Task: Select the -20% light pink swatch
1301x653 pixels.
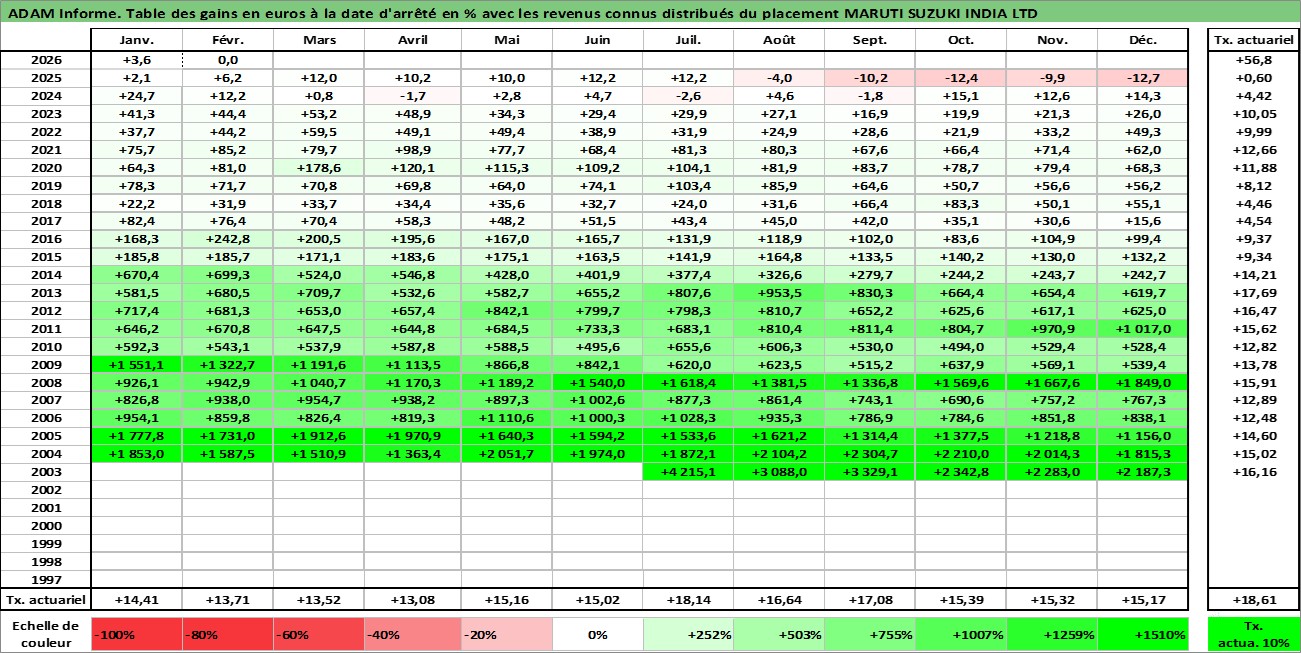Action: (506, 634)
